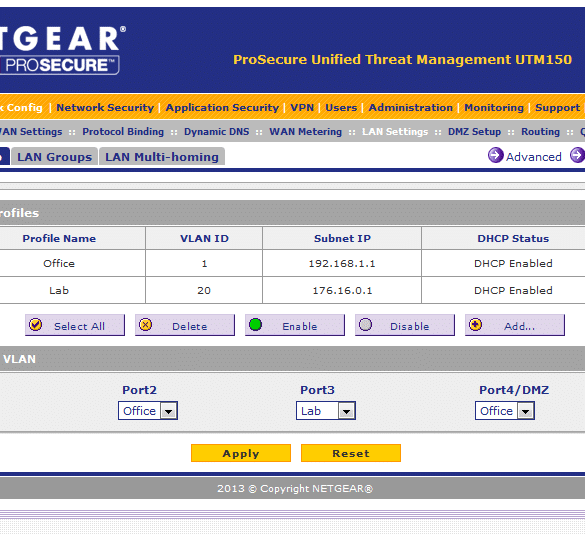Switch to the LAN Groups tab
585x535 pixels.
point(54,157)
